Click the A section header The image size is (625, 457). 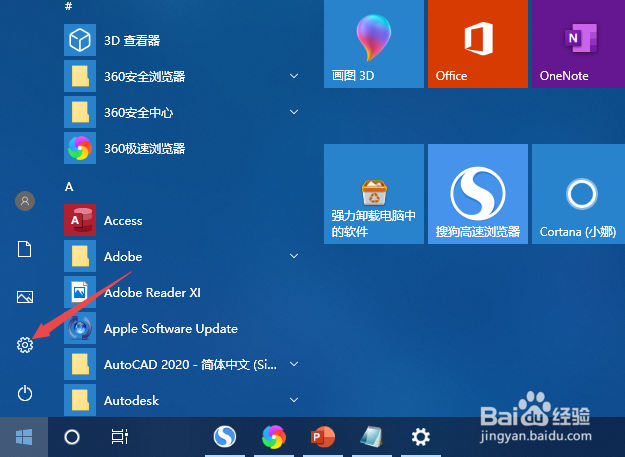[x=69, y=186]
